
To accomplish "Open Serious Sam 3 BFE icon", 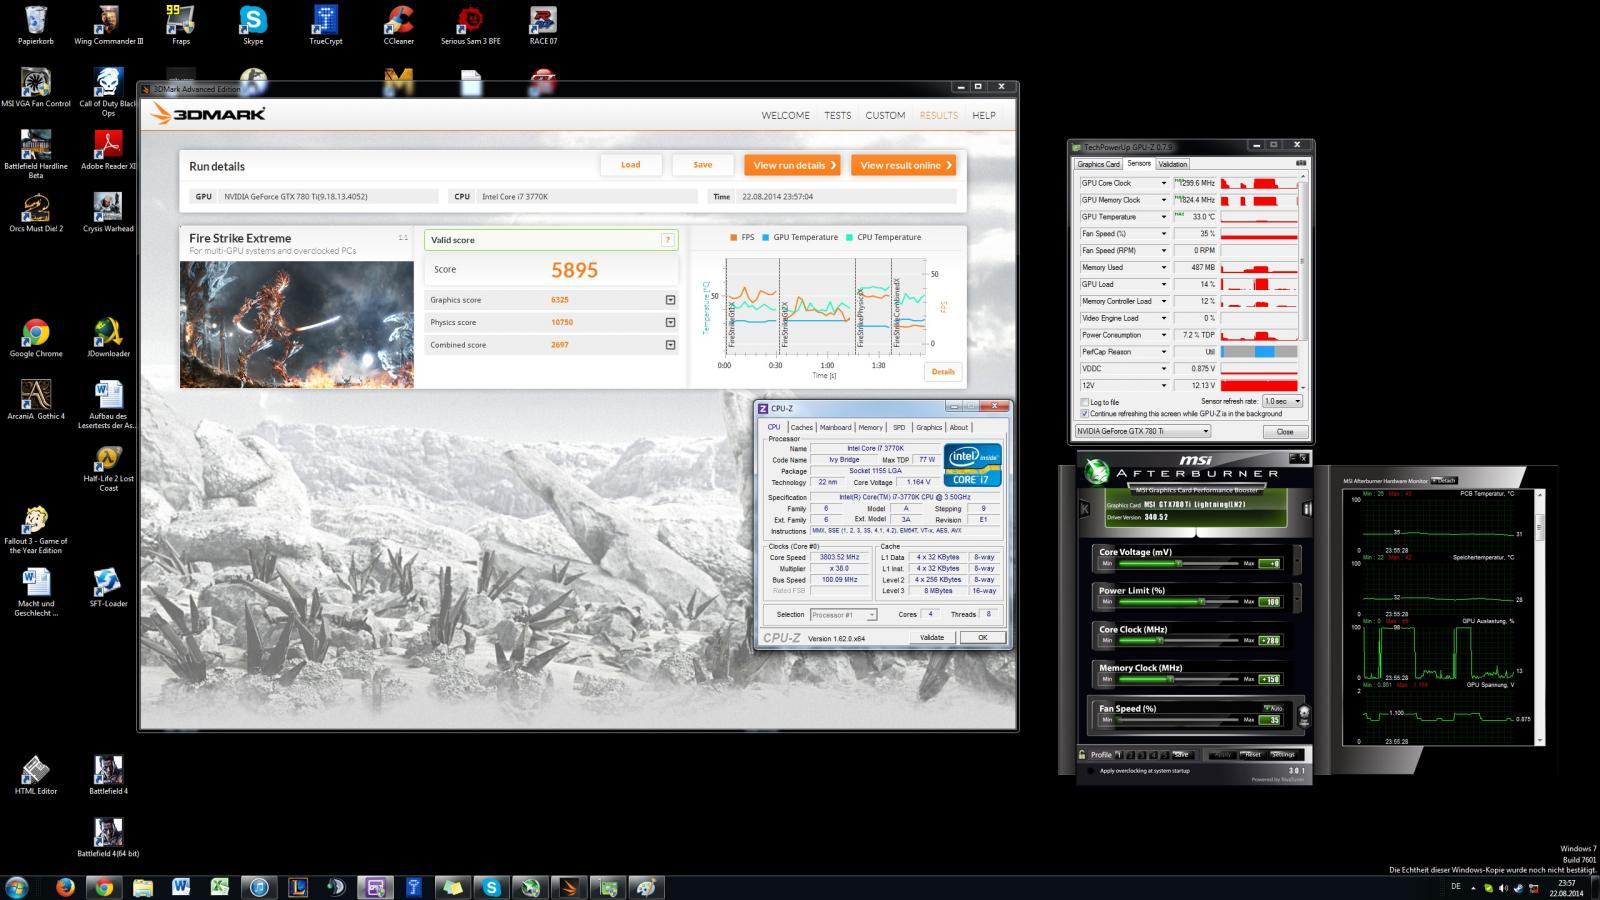I will tap(470, 25).
